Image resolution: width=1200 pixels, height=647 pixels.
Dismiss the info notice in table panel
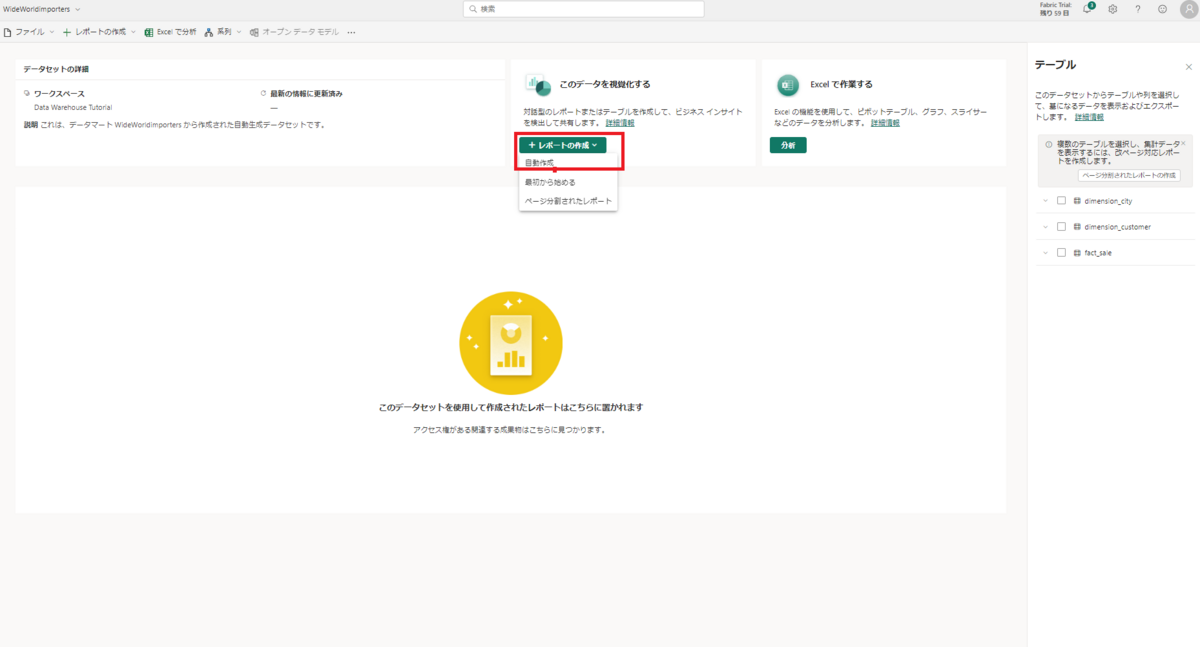[1183, 143]
